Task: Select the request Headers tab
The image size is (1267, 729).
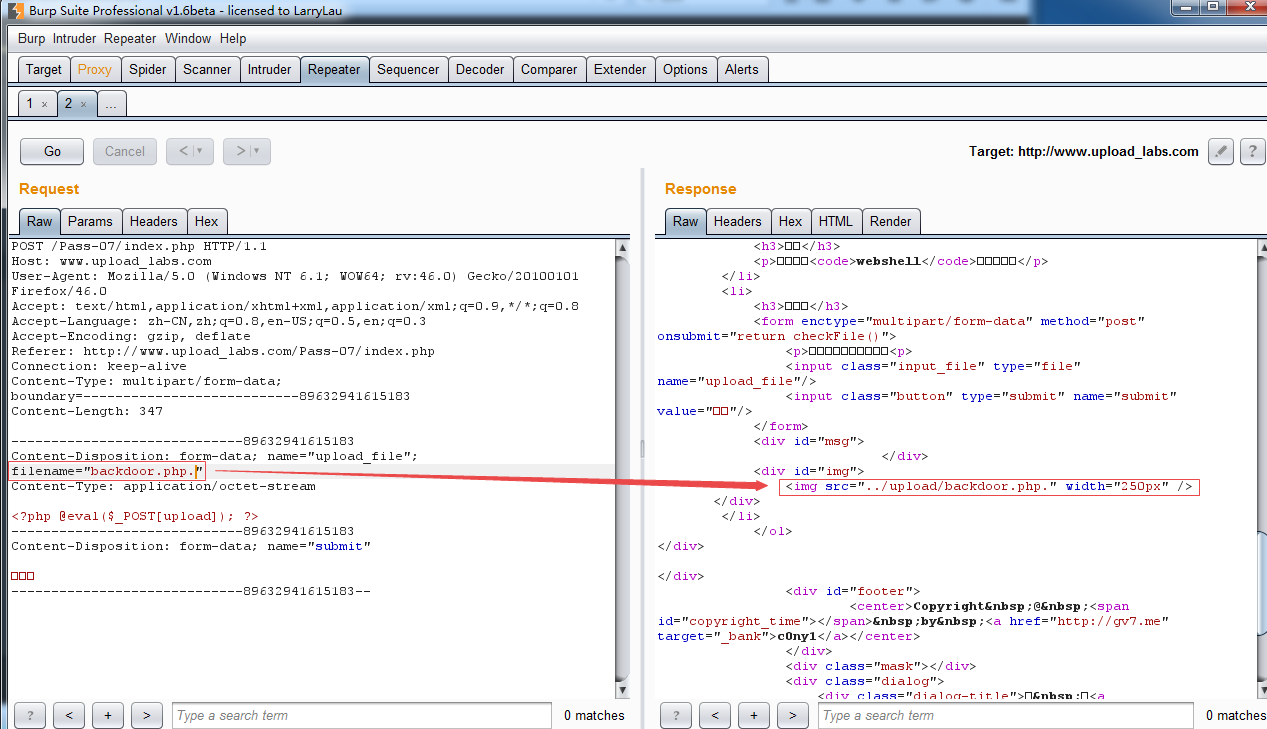Action: tap(154, 221)
